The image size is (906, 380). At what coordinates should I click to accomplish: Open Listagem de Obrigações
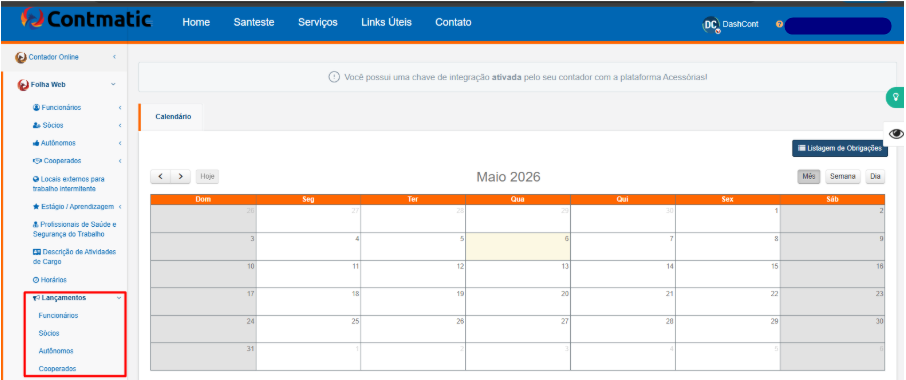840,148
